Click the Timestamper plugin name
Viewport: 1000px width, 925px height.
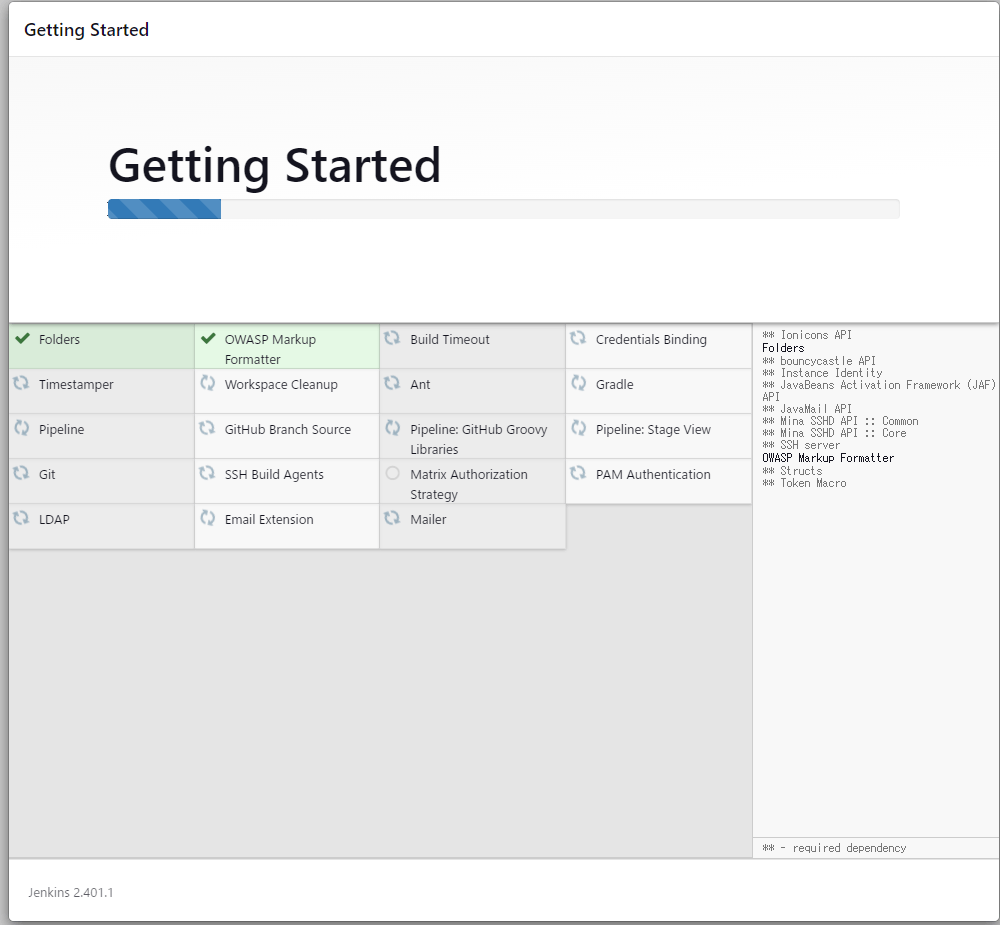(x=76, y=385)
